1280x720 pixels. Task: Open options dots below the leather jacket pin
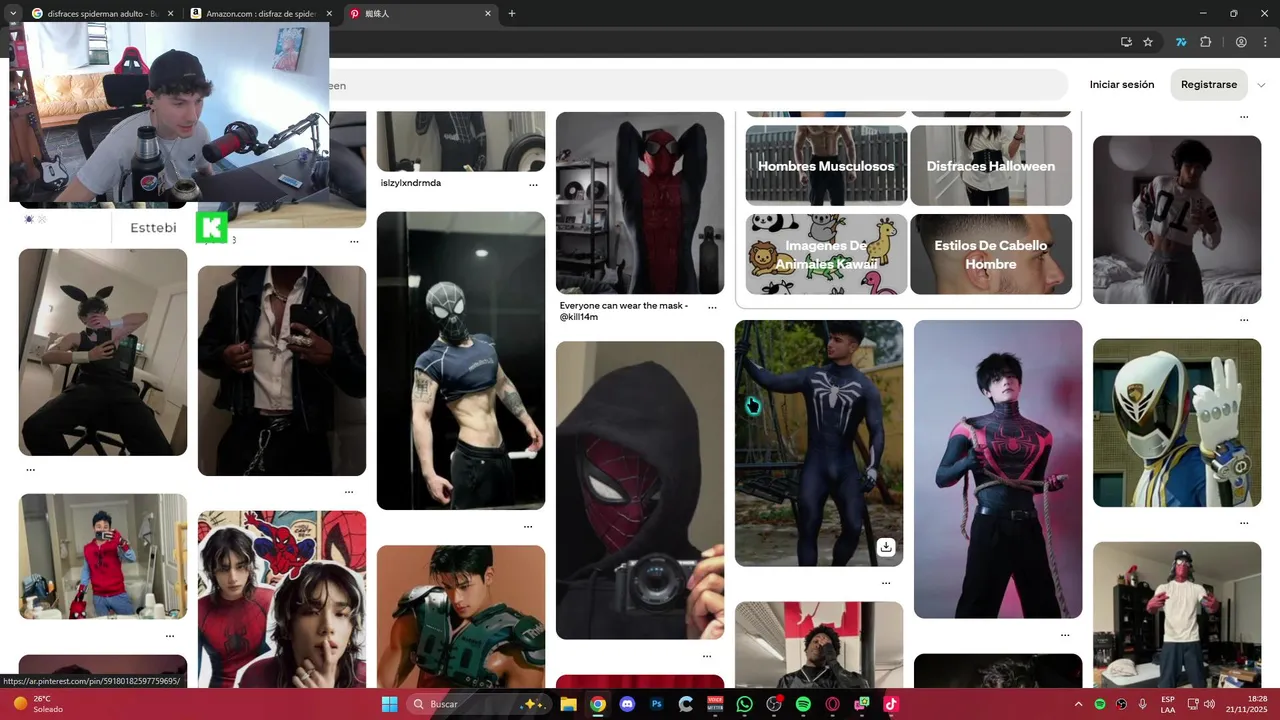click(x=349, y=491)
